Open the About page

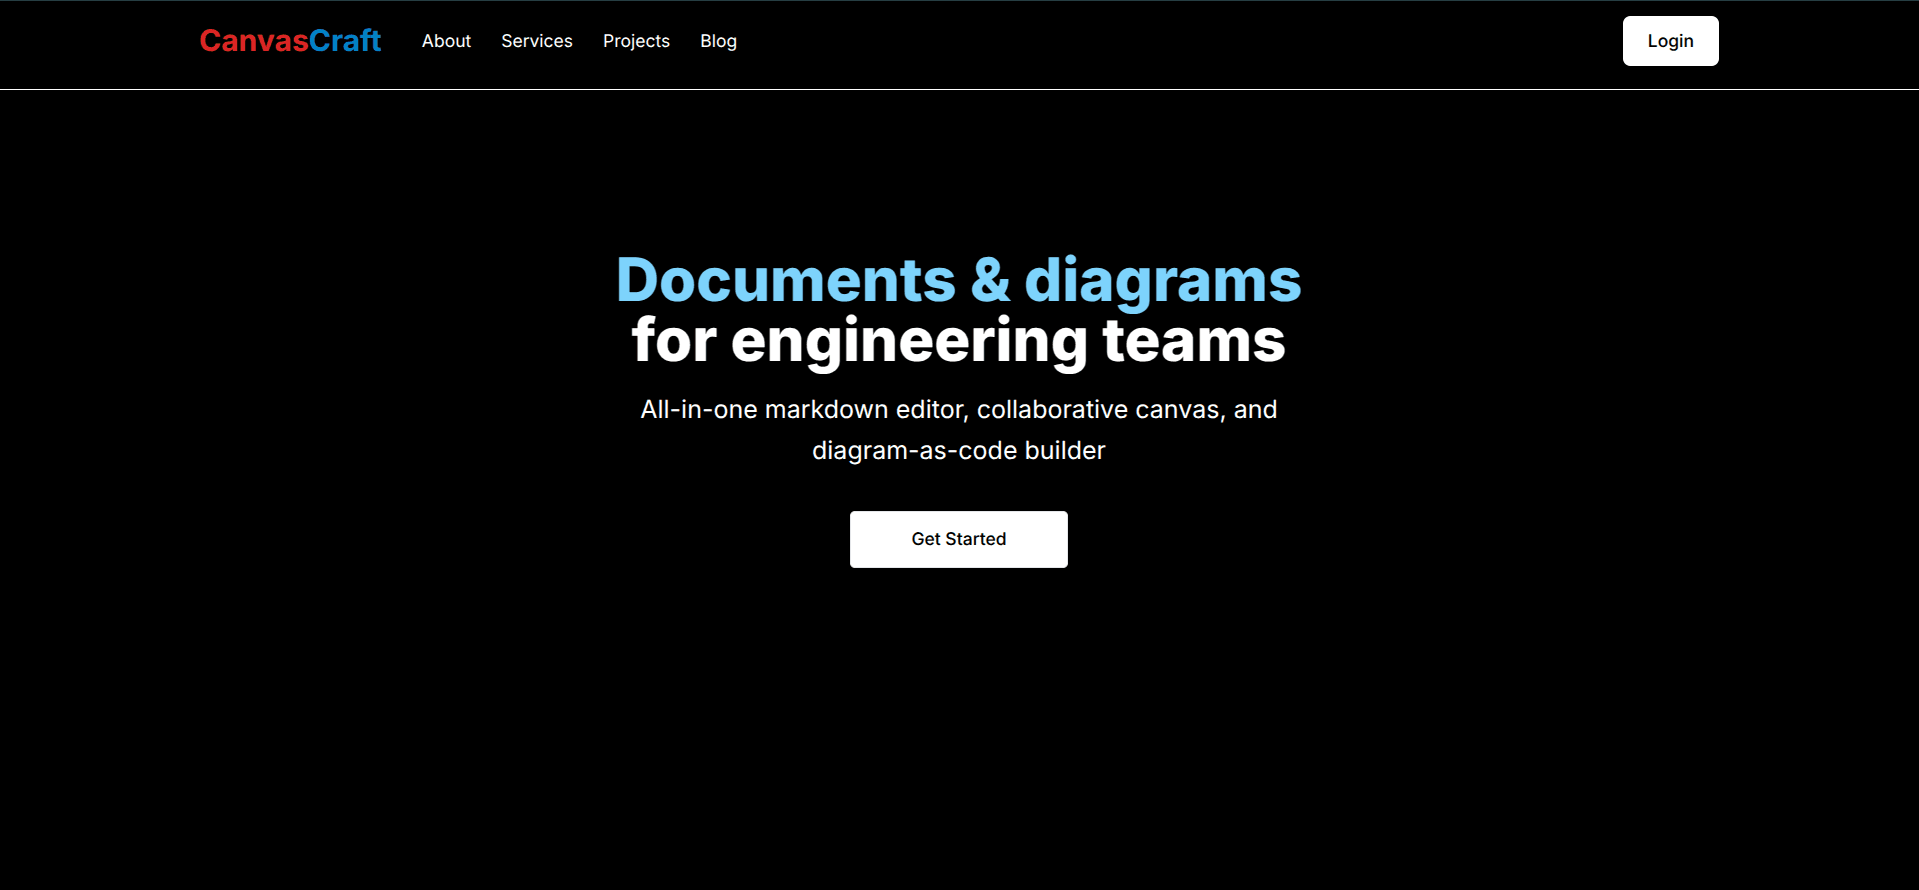(x=446, y=41)
